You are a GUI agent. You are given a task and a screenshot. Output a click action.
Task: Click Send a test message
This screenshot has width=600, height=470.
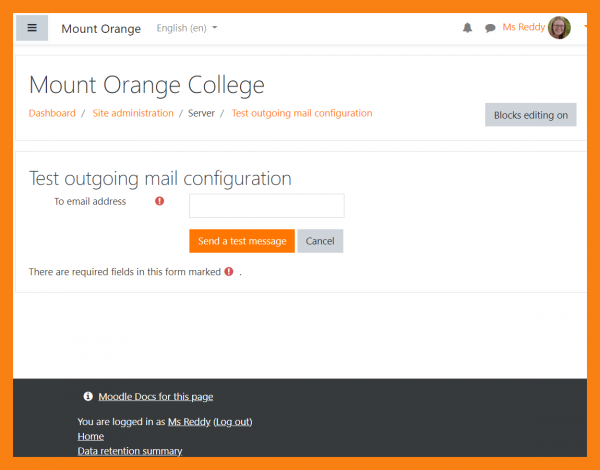tap(242, 241)
